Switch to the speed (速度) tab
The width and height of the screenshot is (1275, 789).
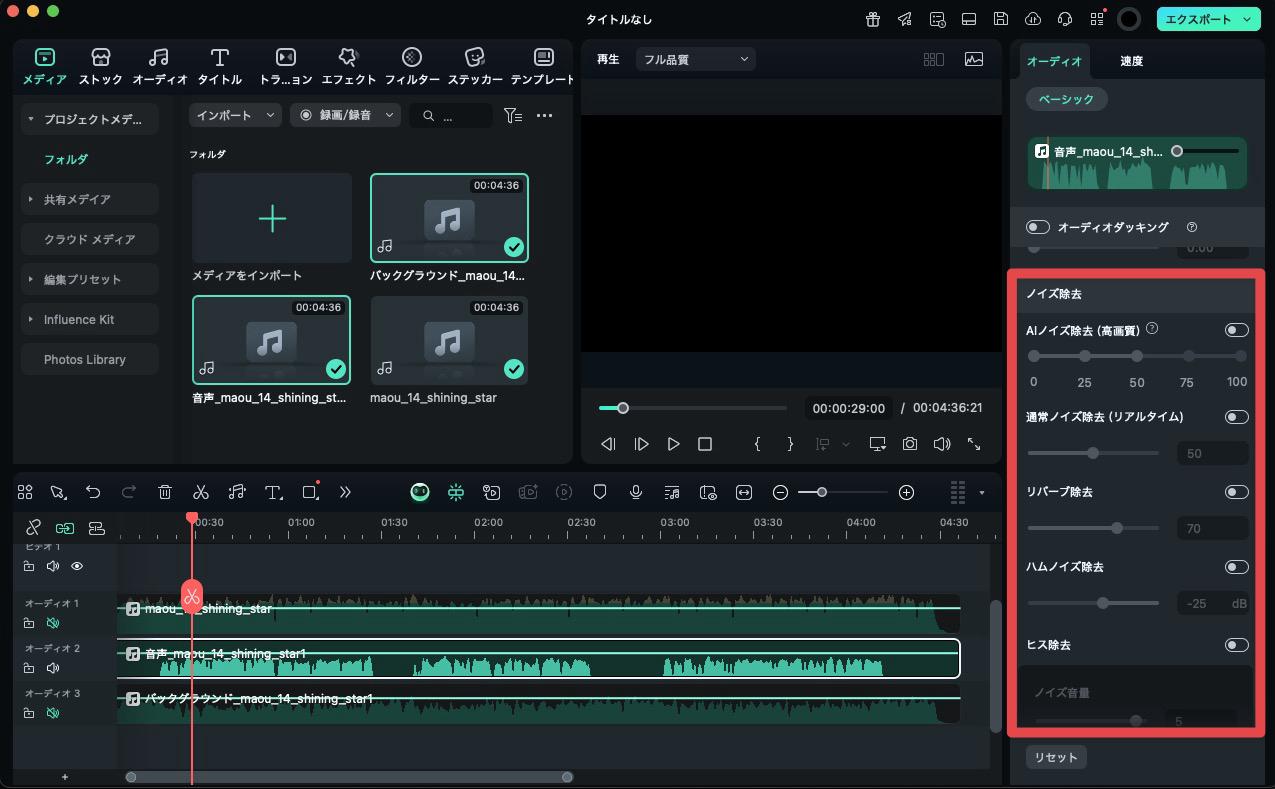[x=1131, y=61]
